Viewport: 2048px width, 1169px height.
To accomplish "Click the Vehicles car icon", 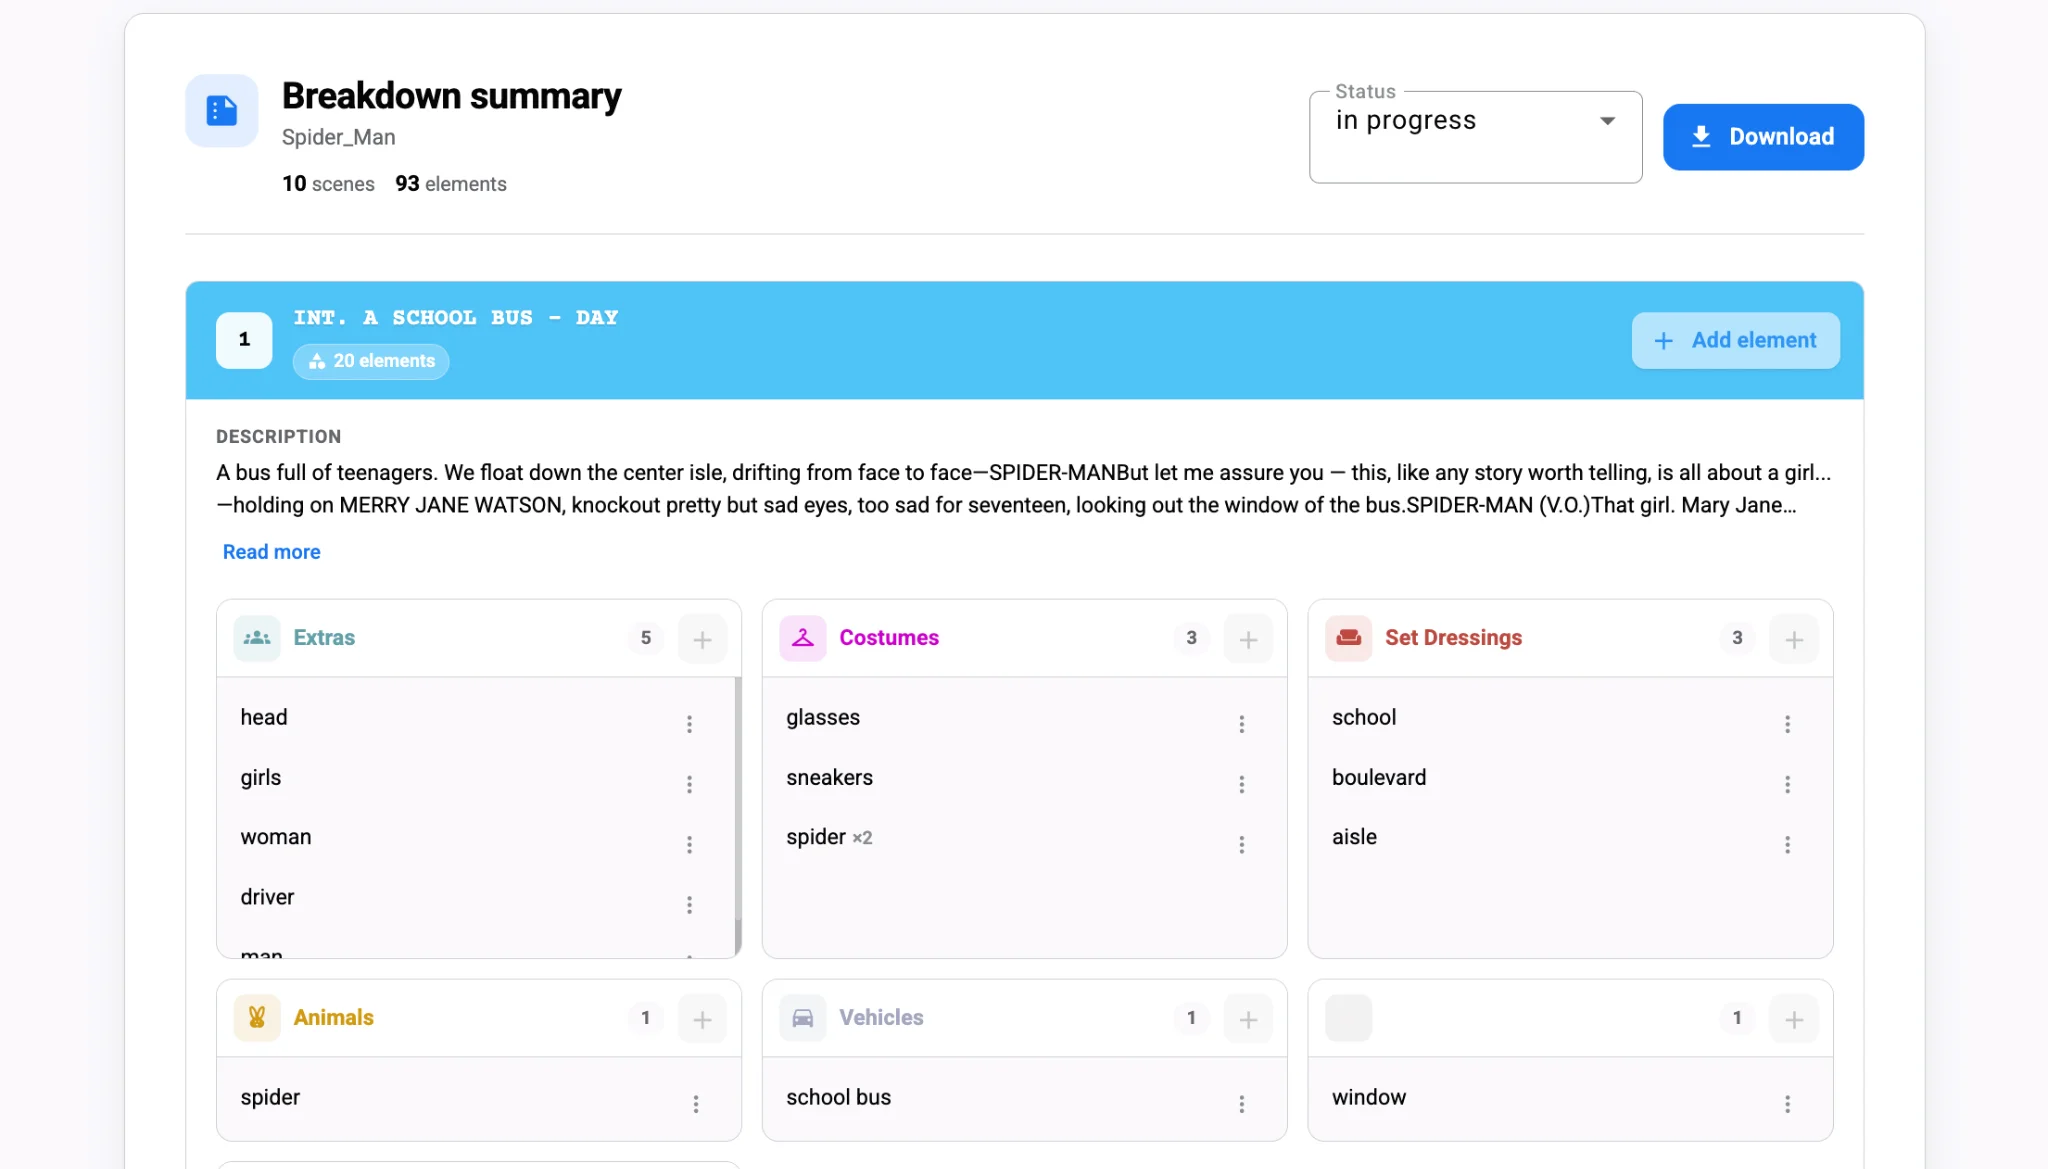I will coord(802,1018).
